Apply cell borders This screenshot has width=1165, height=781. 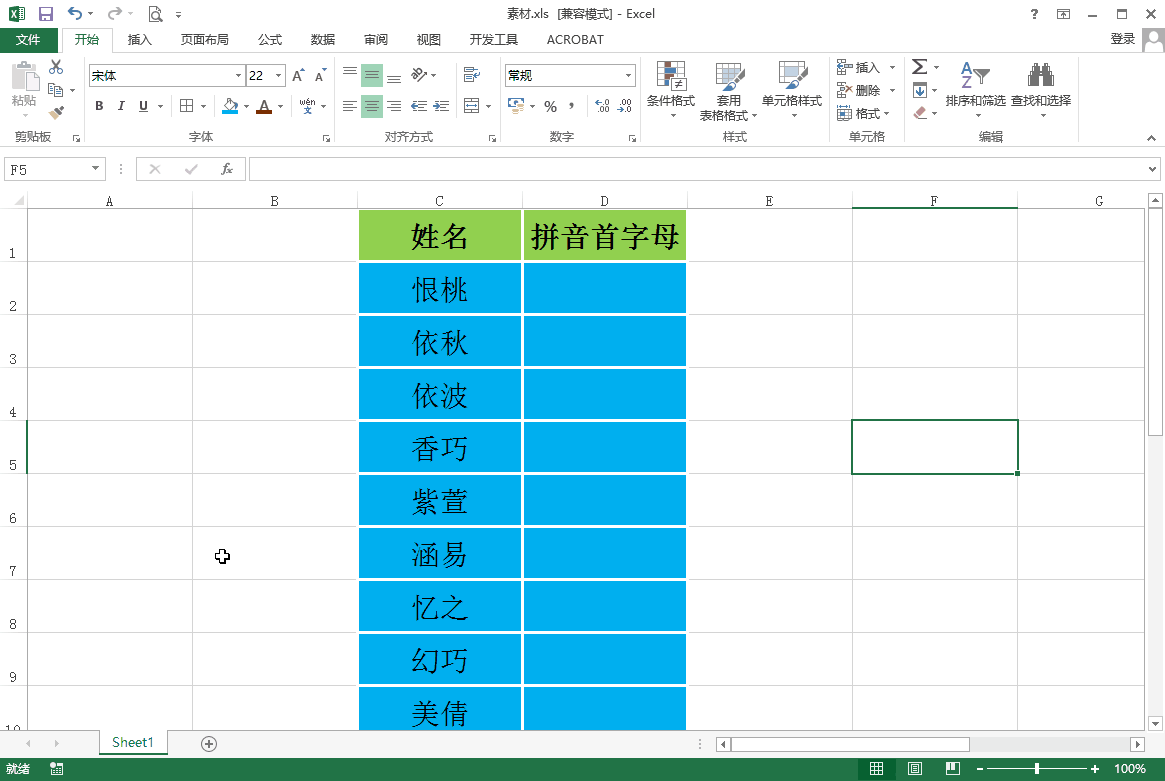186,106
